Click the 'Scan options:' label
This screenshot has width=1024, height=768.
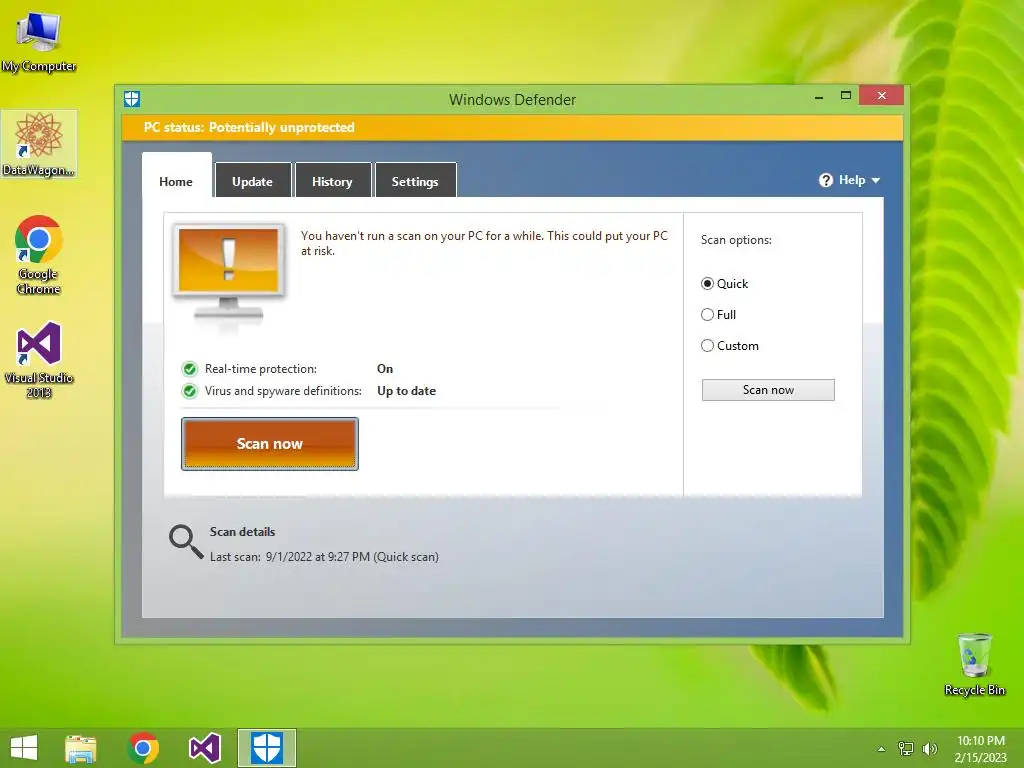(x=736, y=240)
